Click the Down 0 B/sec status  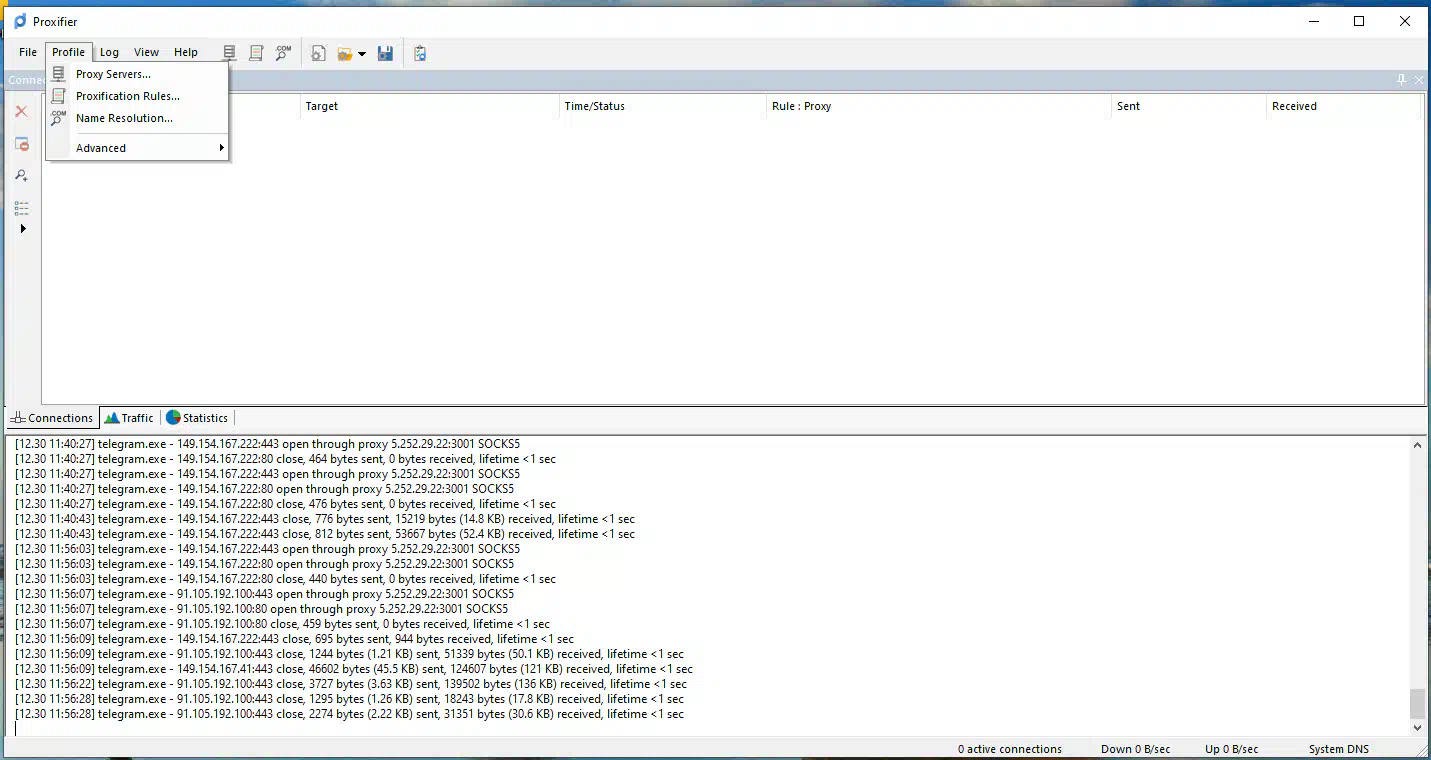tap(1135, 749)
